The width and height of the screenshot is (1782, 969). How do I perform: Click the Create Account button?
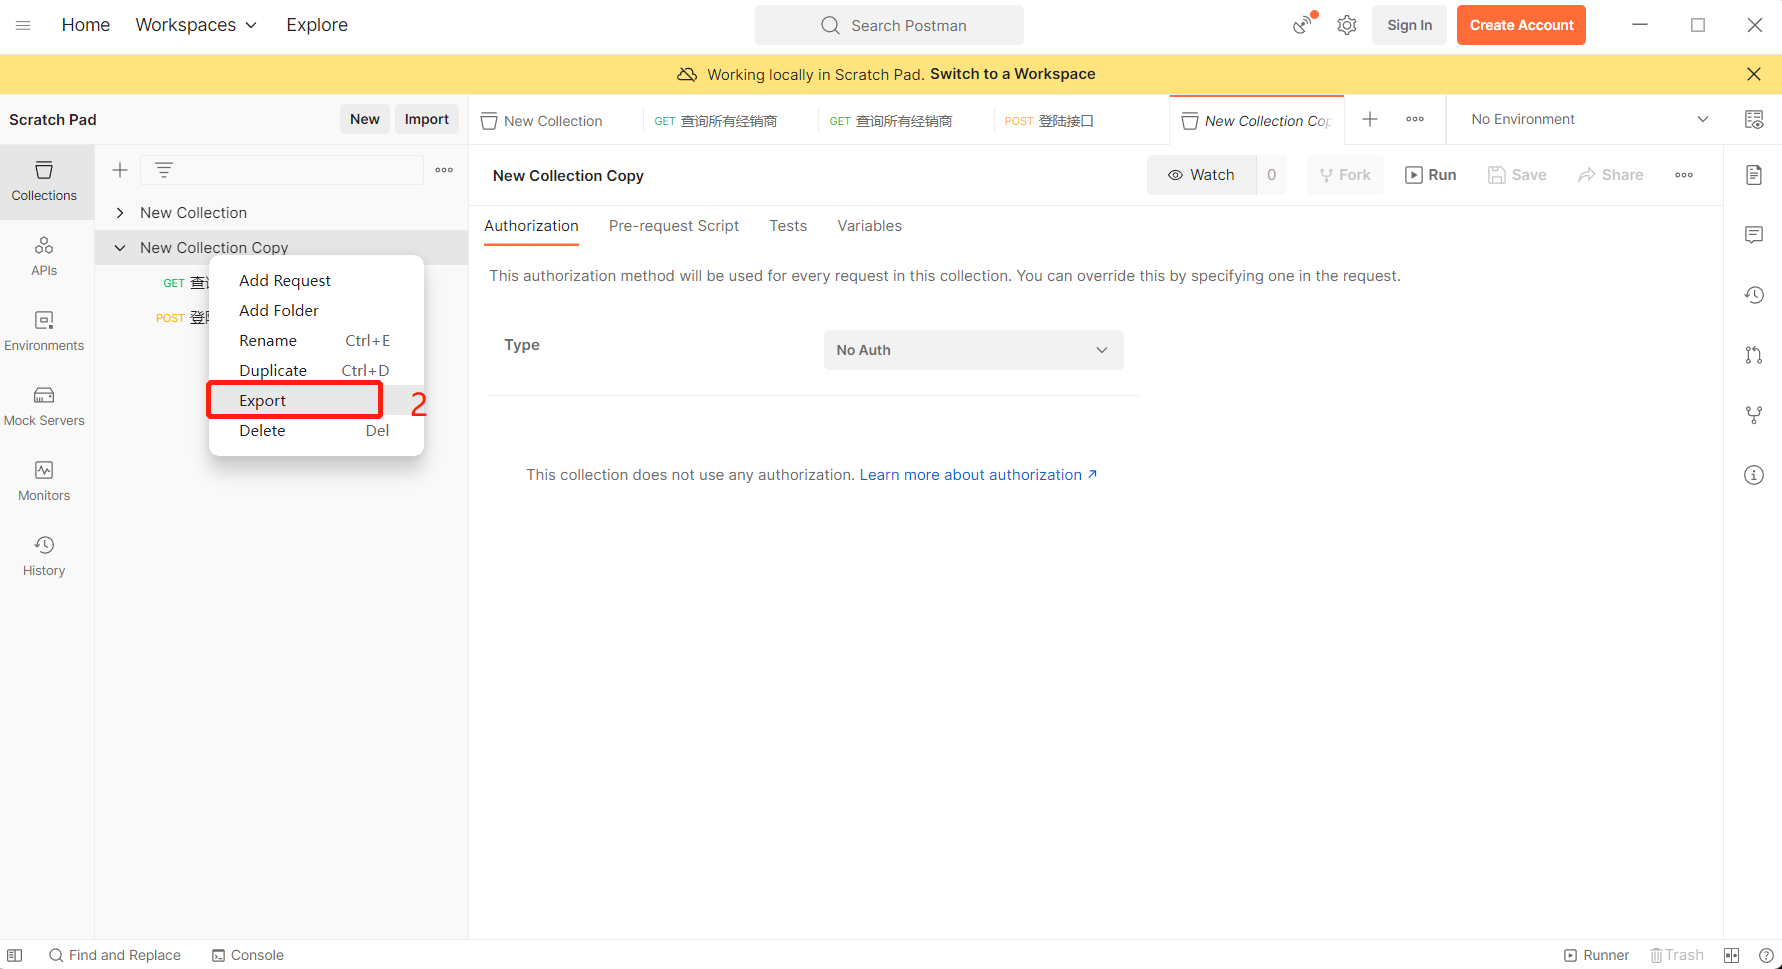click(1521, 25)
